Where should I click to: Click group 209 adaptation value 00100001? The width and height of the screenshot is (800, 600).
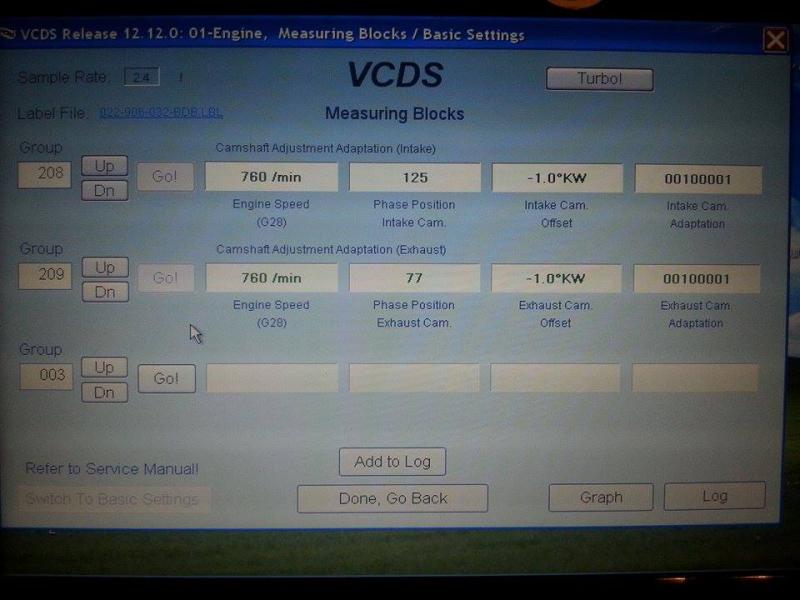(696, 279)
